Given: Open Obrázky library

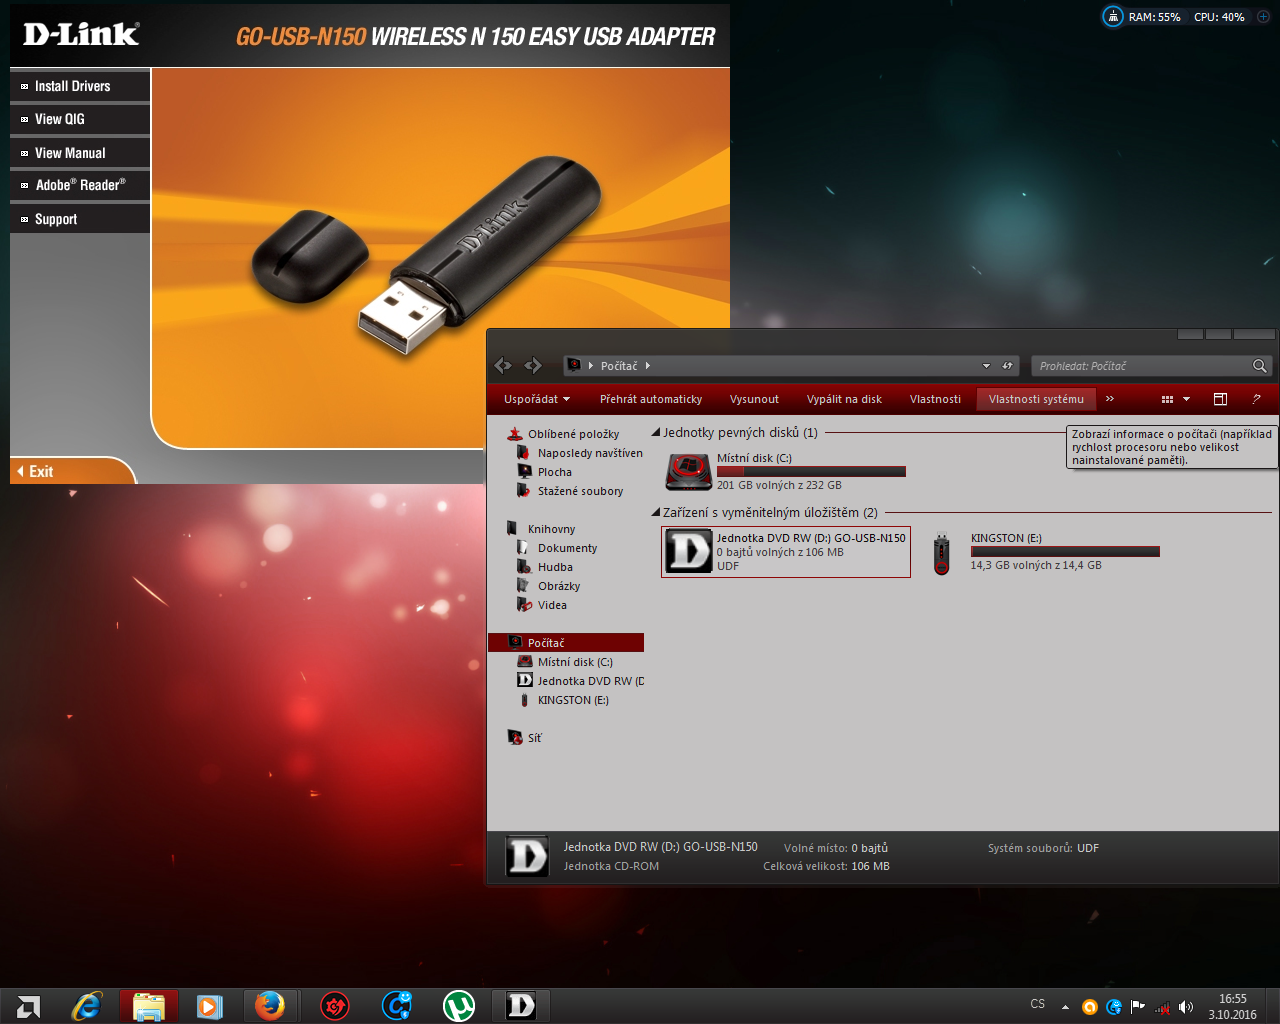Looking at the screenshot, I should [x=559, y=586].
